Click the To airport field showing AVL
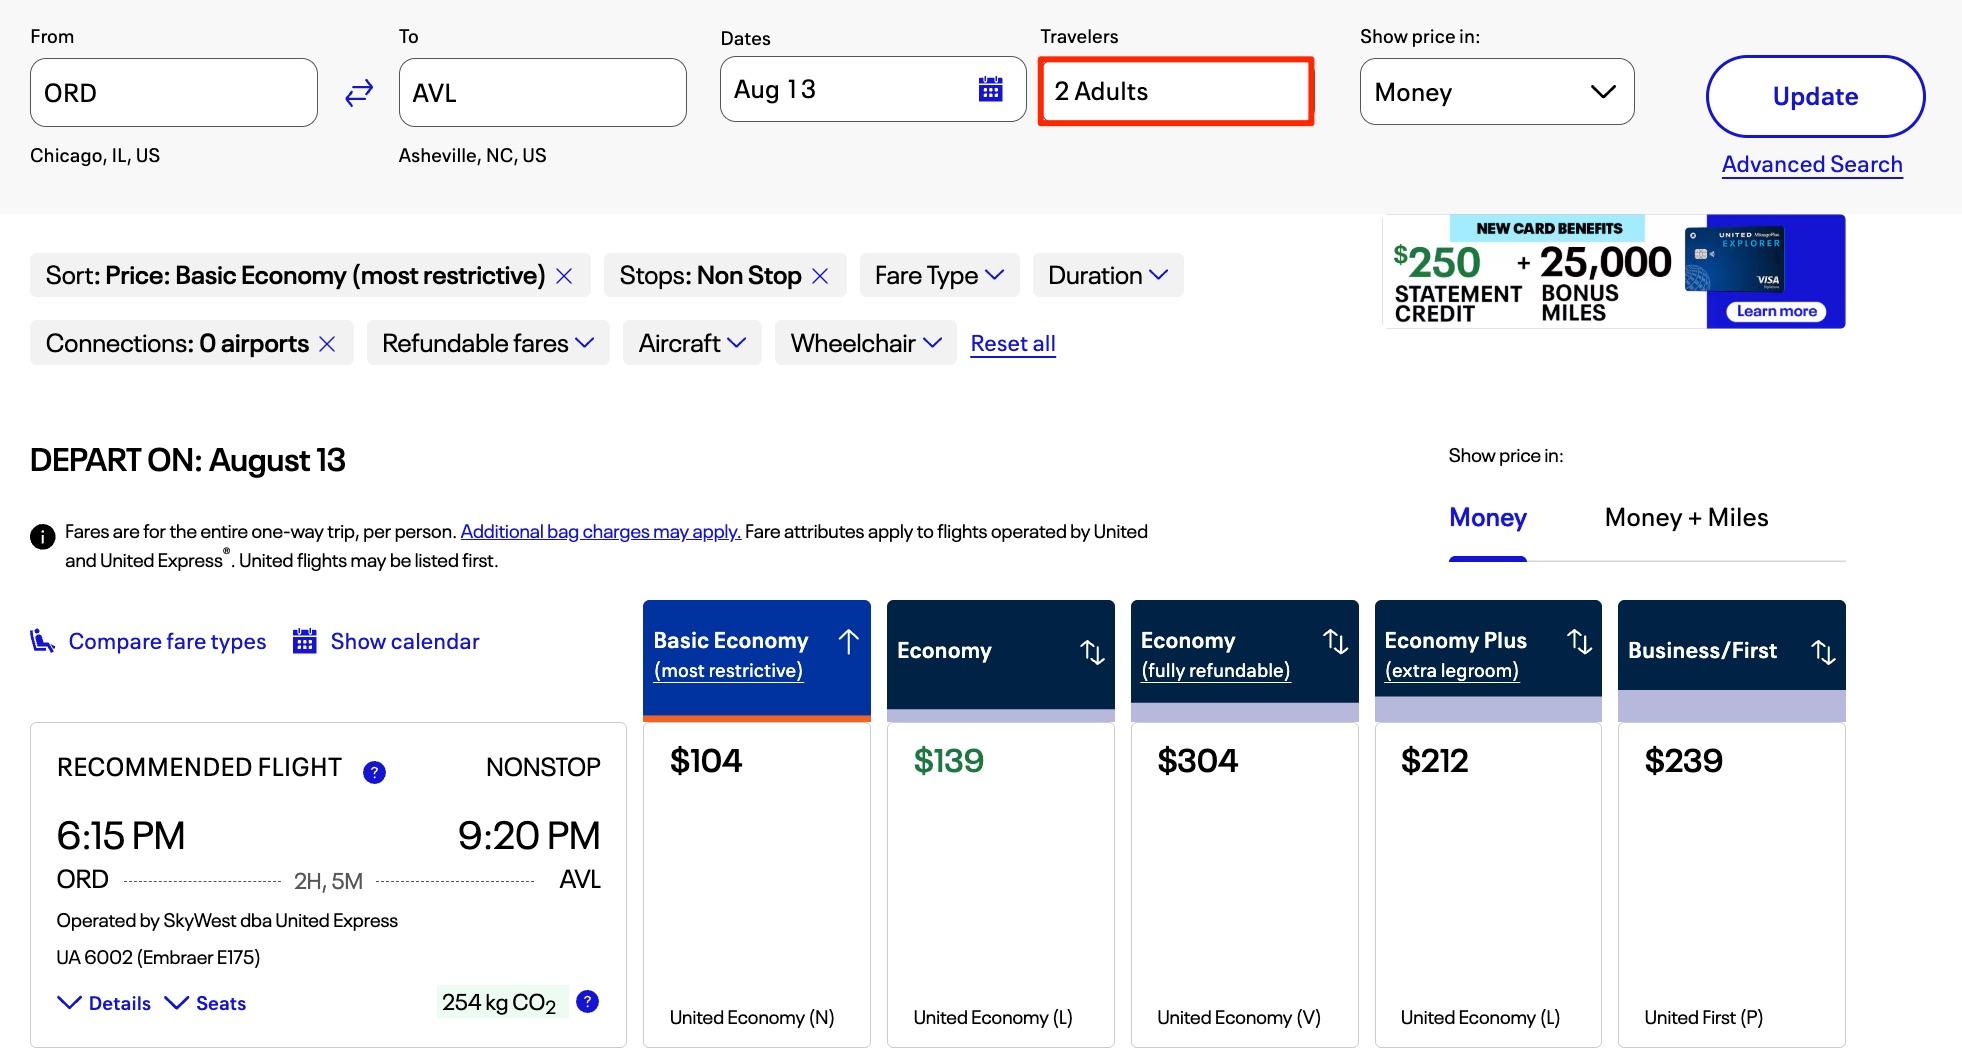Viewport: 1962px width, 1060px height. click(542, 92)
